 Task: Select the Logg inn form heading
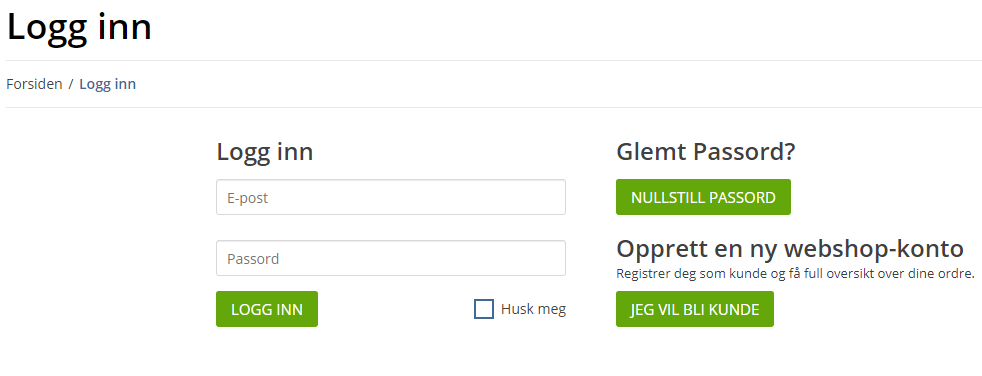click(x=265, y=153)
